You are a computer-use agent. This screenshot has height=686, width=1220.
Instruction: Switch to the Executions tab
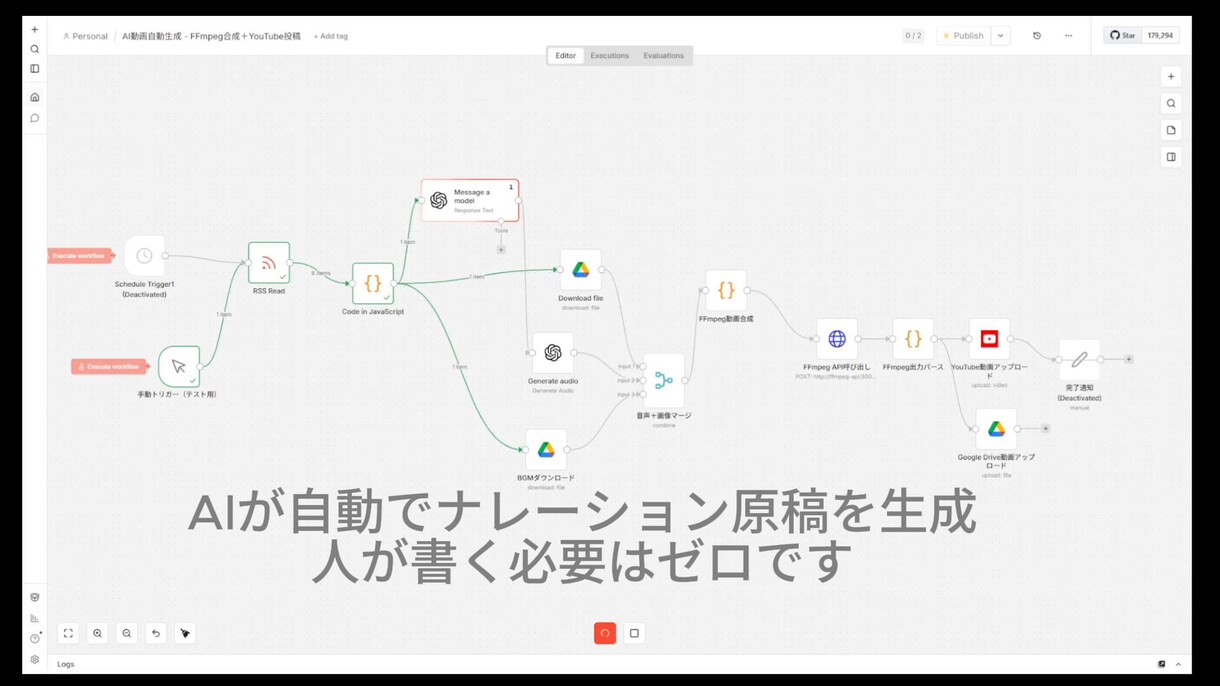[609, 56]
